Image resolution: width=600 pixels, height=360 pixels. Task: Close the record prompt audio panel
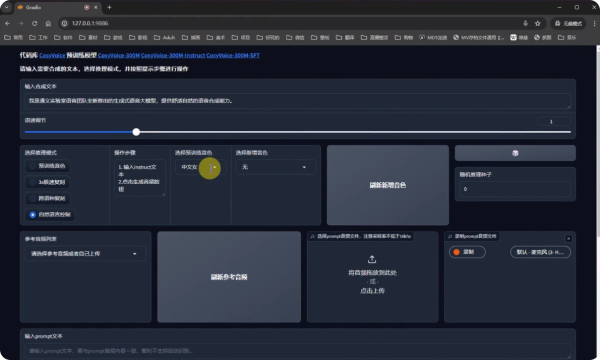pyautogui.click(x=568, y=238)
